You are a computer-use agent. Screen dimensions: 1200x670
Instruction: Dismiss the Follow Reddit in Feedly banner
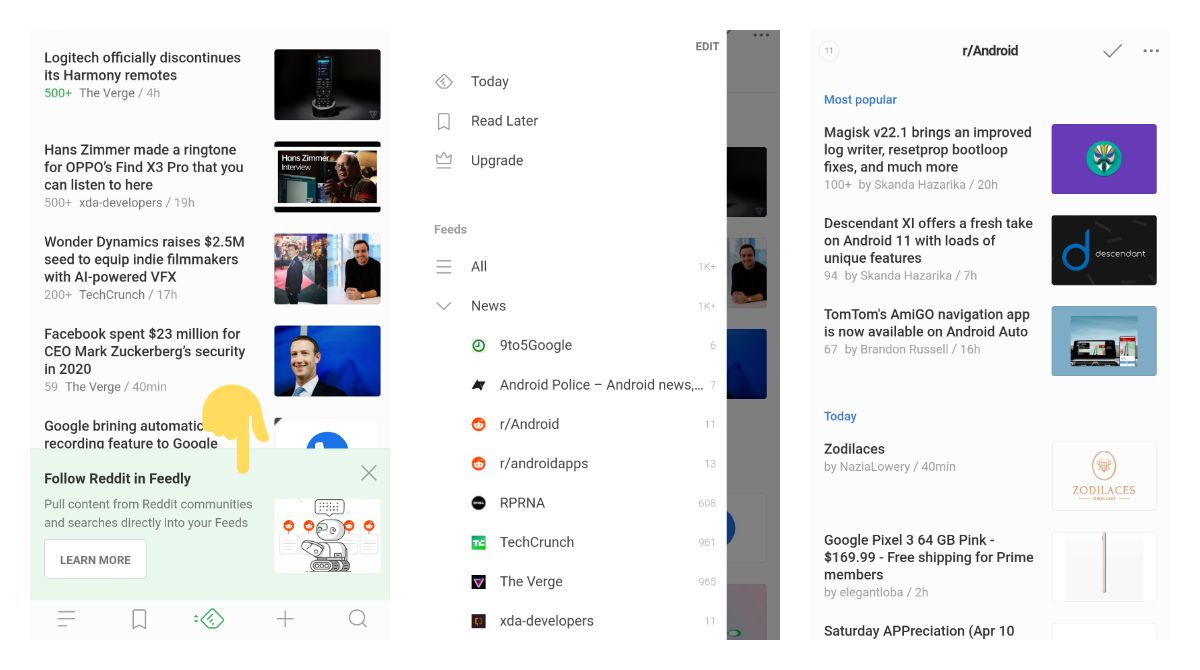click(x=369, y=472)
